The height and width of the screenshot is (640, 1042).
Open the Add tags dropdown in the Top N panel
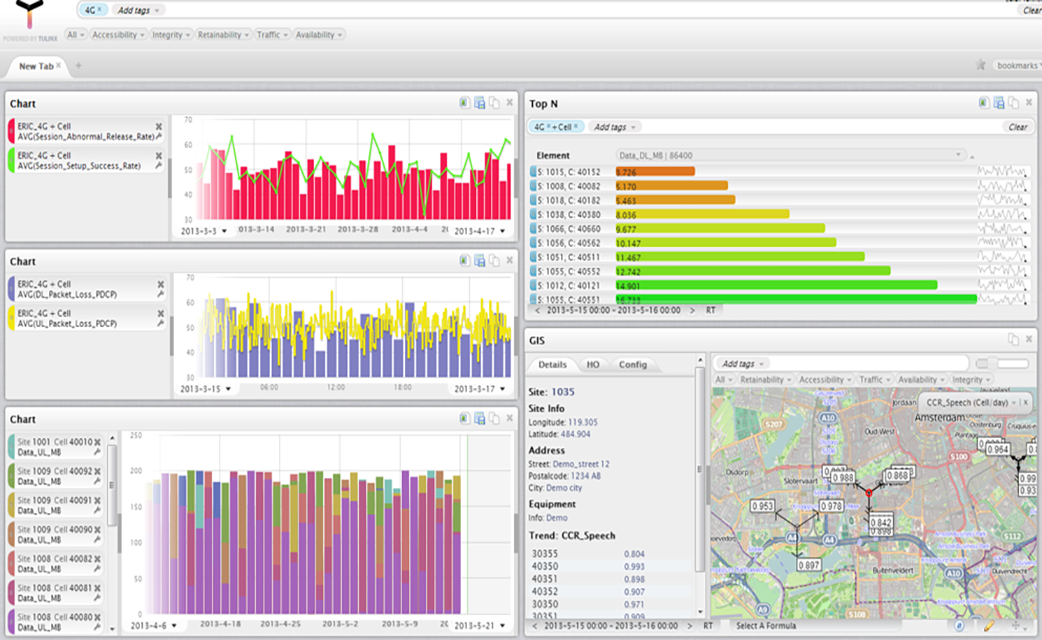click(x=614, y=126)
